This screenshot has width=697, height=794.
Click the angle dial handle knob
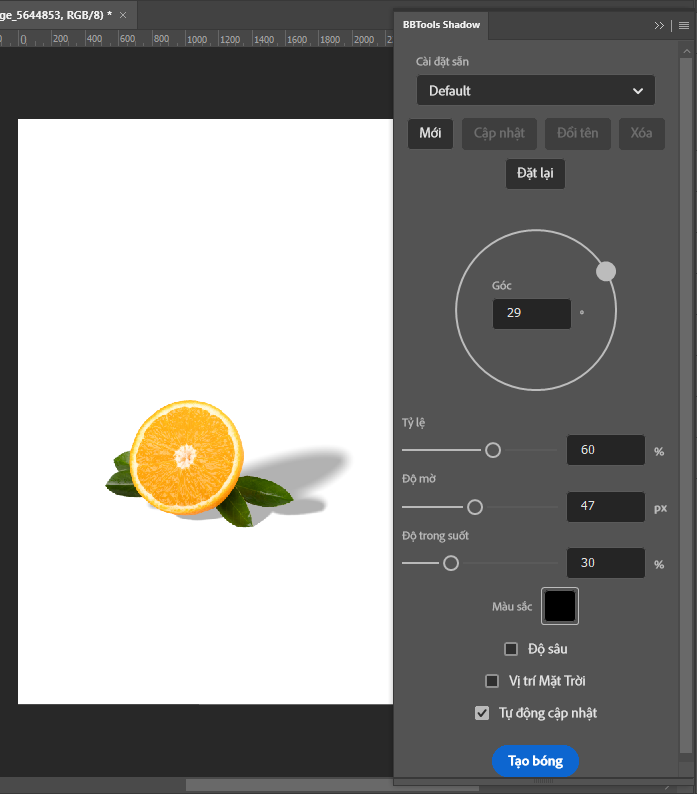tap(606, 271)
